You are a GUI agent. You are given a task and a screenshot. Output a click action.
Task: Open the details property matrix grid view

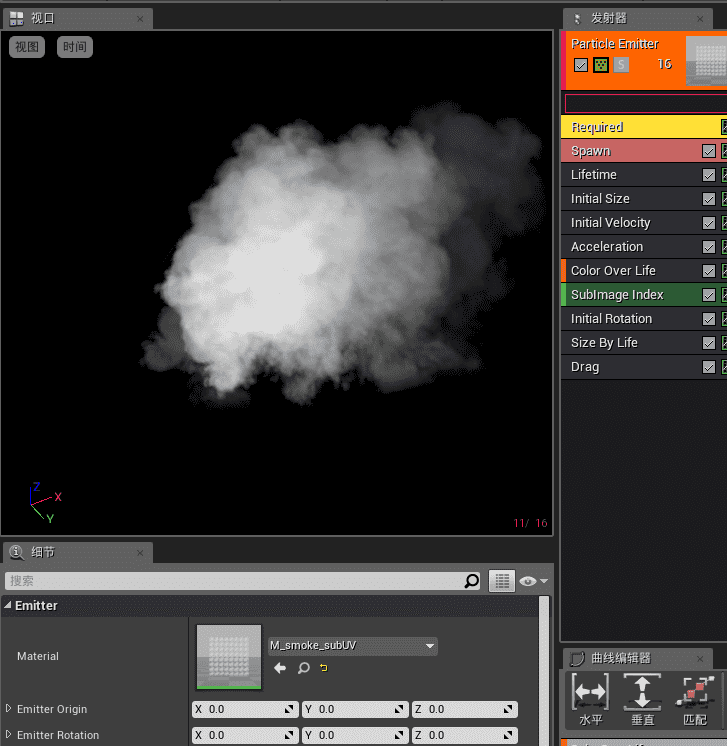(x=501, y=581)
